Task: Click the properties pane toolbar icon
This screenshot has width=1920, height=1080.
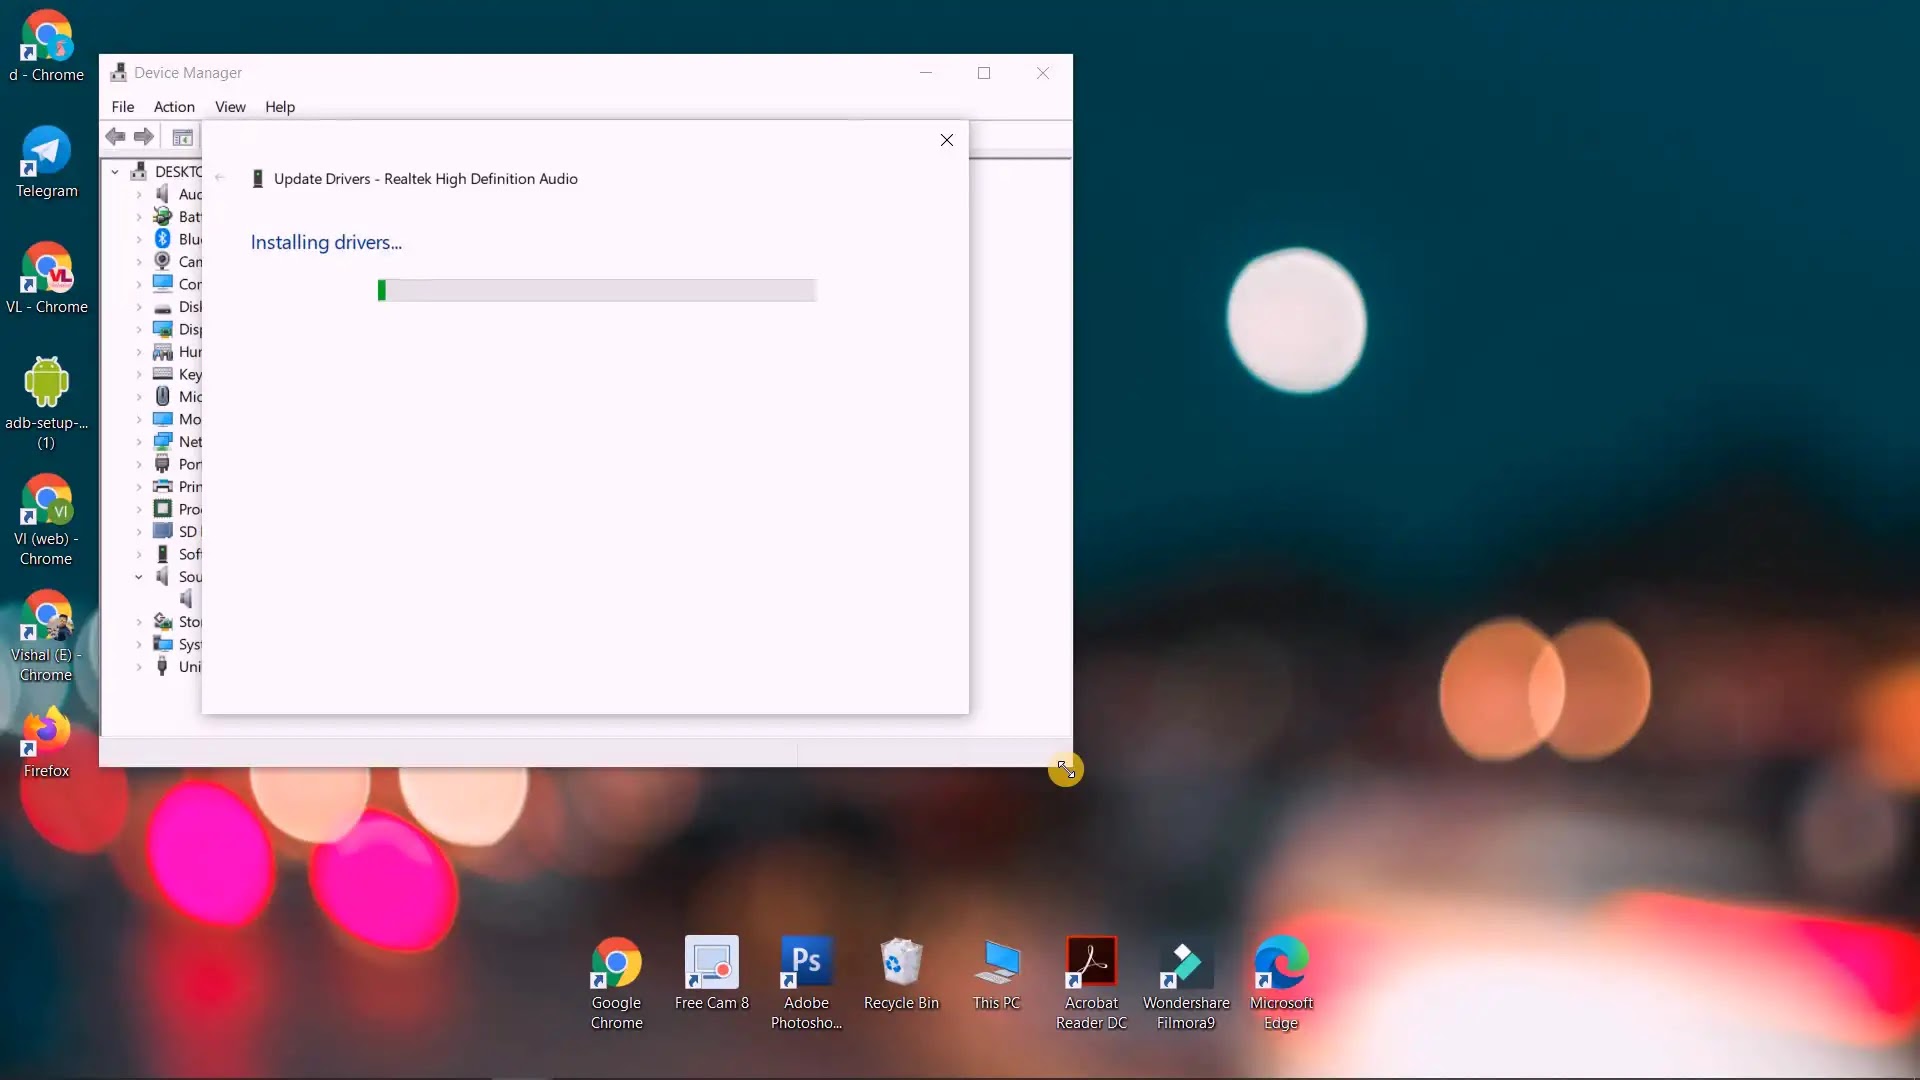Action: pyautogui.click(x=182, y=137)
